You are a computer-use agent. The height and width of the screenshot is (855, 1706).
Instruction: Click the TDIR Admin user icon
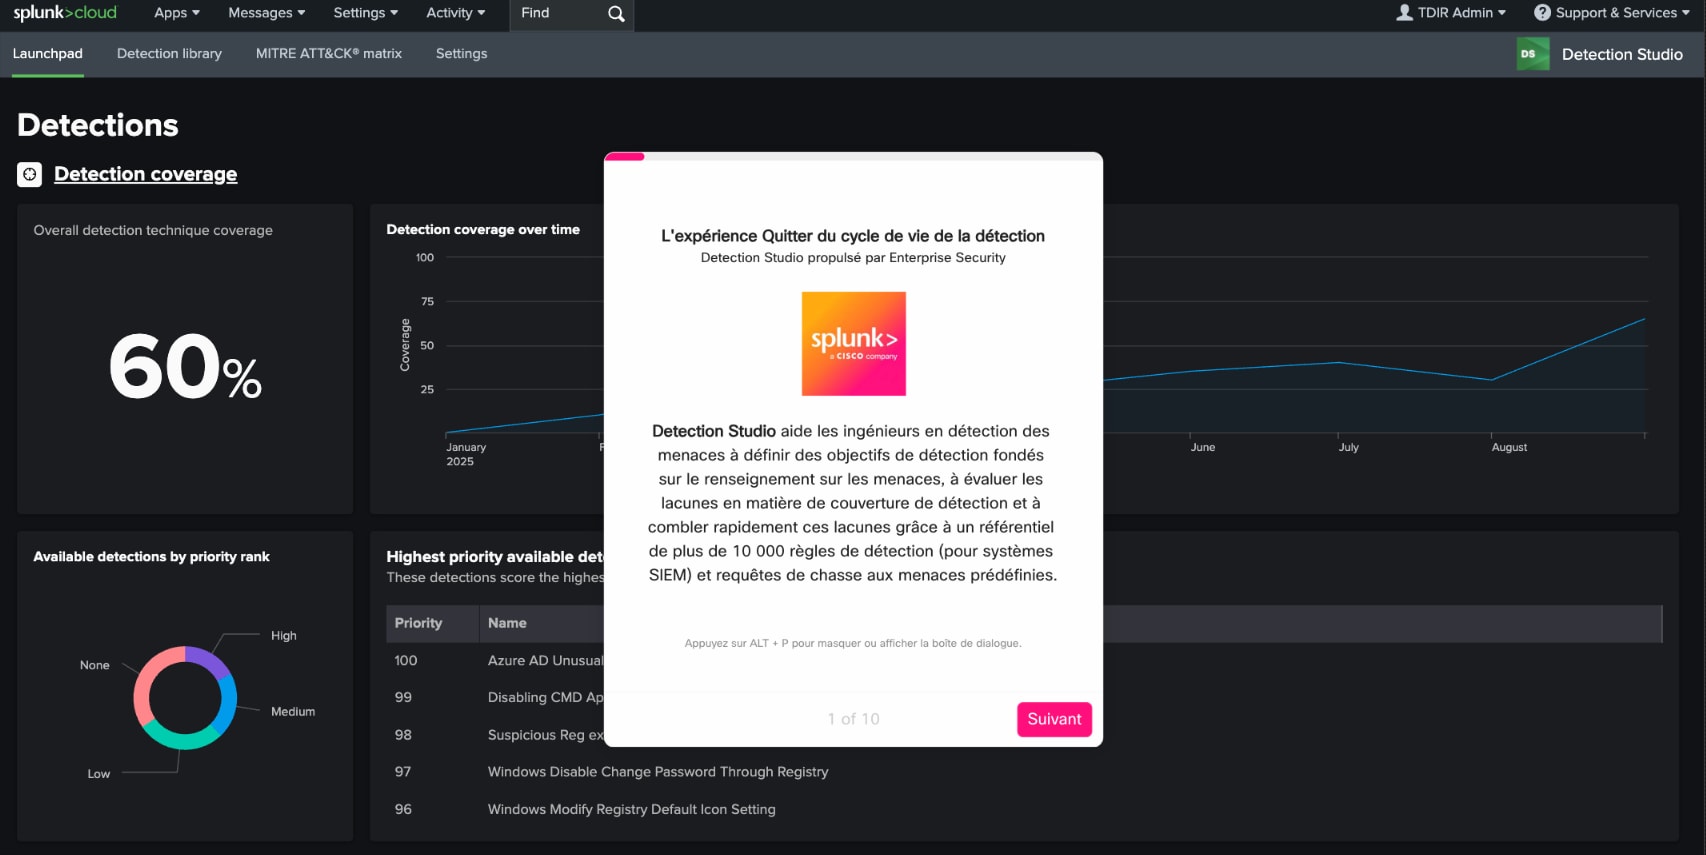pyautogui.click(x=1404, y=13)
